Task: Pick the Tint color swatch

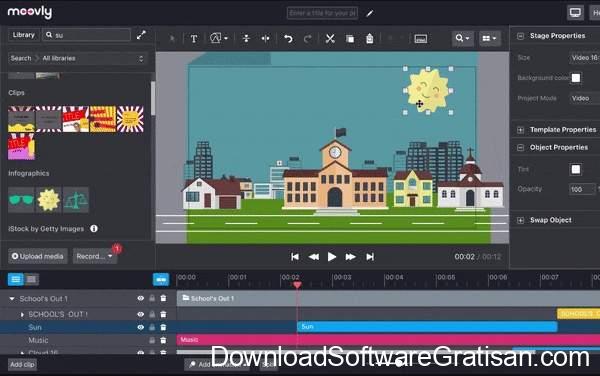Action: coord(576,169)
